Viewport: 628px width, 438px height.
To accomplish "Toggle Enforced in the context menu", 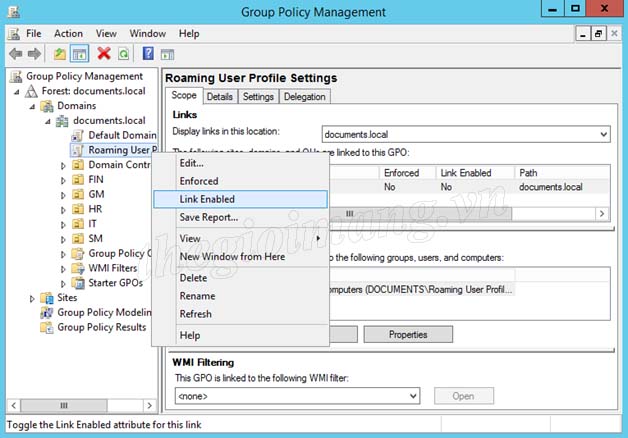I will 240,181.
